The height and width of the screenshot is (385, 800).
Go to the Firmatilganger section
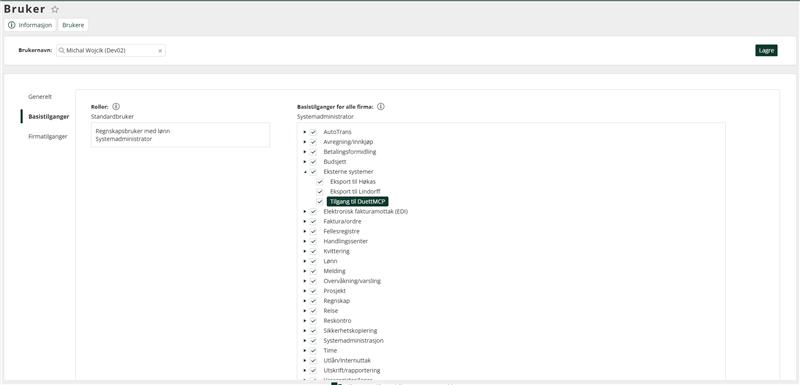(x=47, y=136)
